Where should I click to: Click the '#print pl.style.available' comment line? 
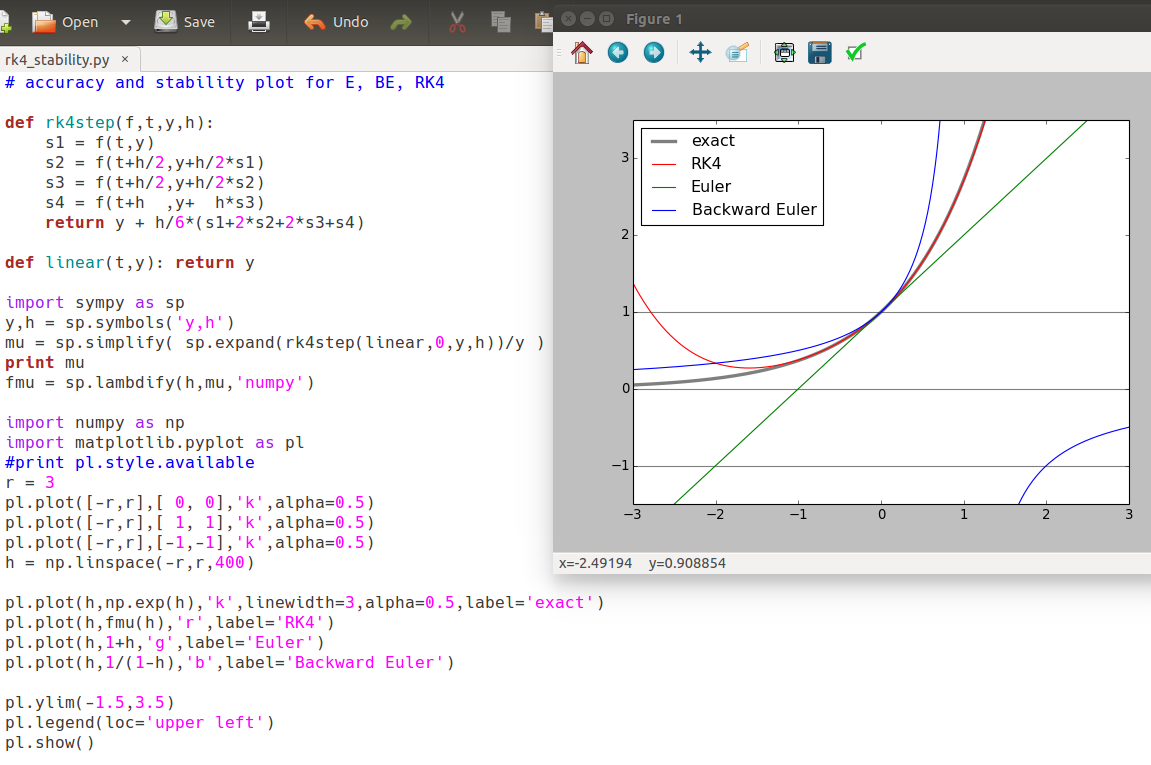(x=130, y=463)
